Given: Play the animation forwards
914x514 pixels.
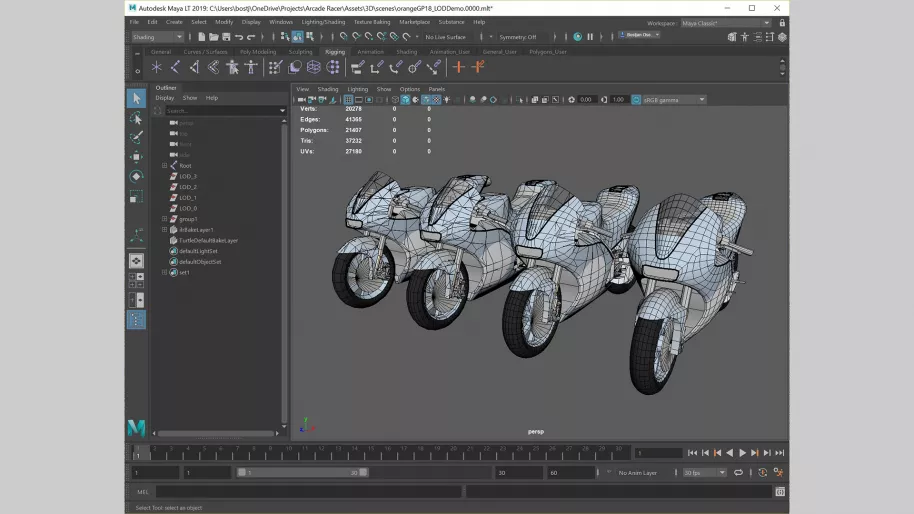Looking at the screenshot, I should tap(742, 453).
